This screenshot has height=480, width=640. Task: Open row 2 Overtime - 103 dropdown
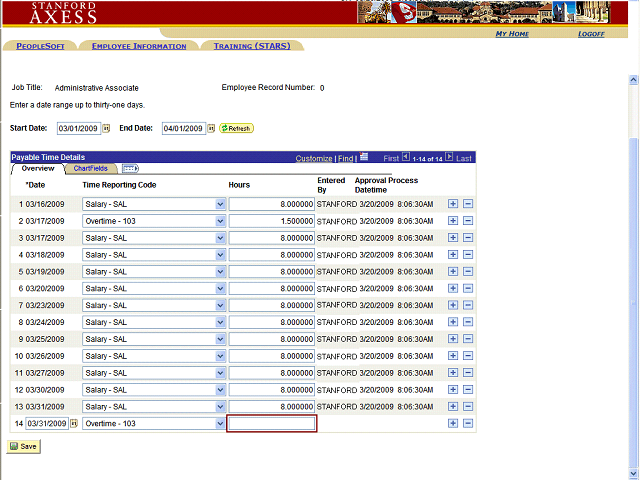point(220,221)
